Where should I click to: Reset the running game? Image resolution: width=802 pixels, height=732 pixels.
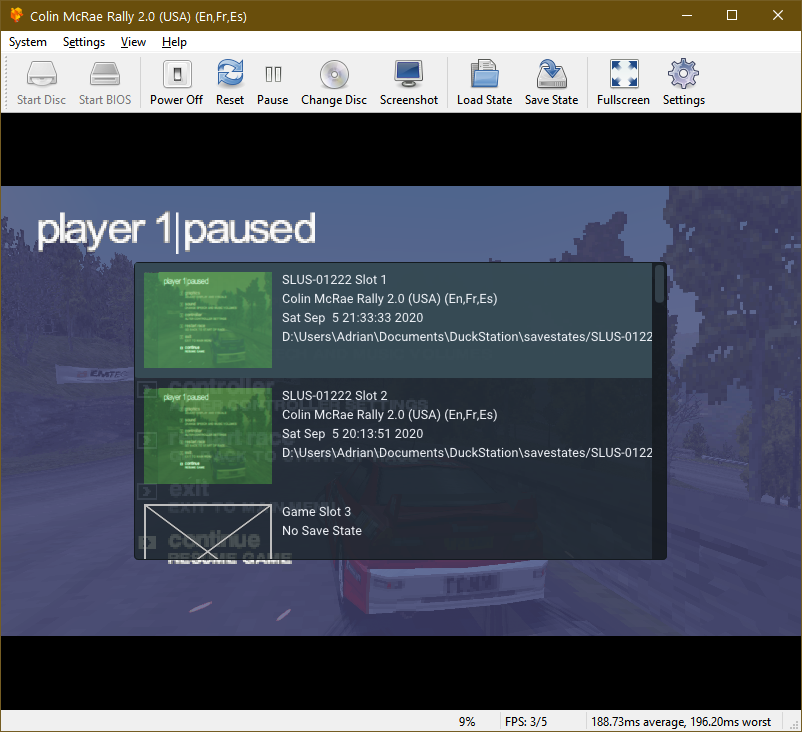(x=230, y=83)
